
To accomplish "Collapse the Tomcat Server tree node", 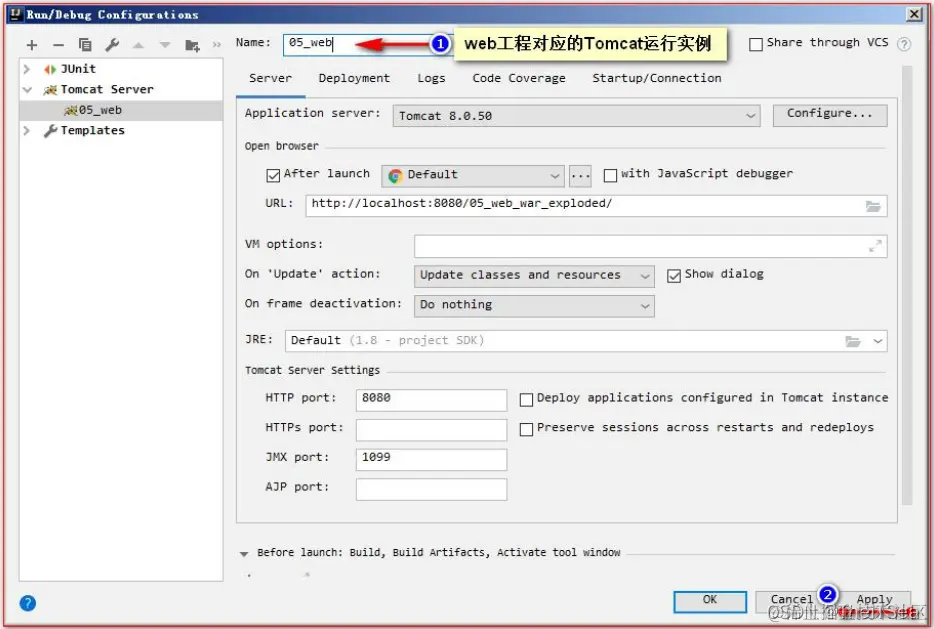I will pos(27,90).
